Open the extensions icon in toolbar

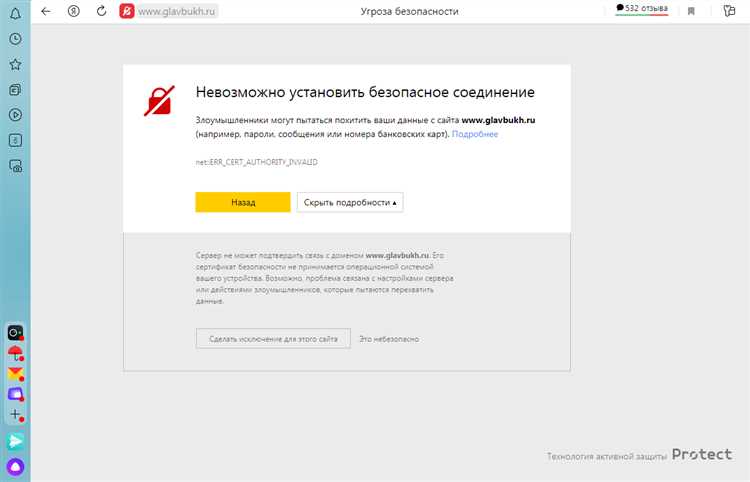pos(729,11)
